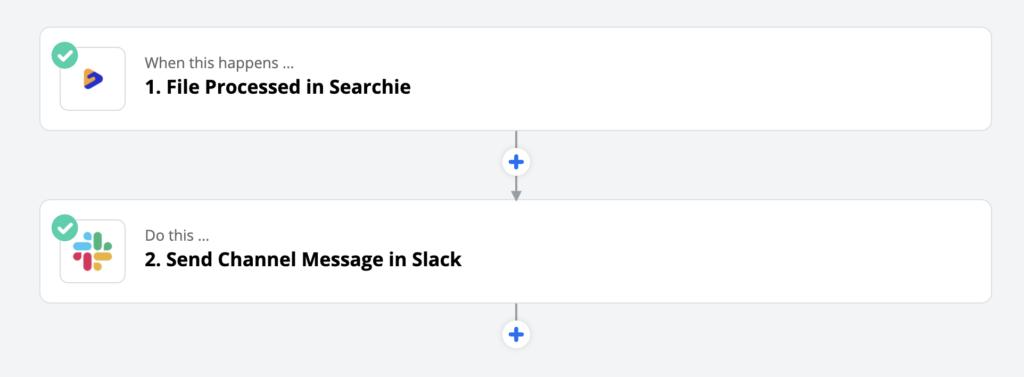Click the "Do this ..." label
The image size is (1024, 377).
point(177,236)
